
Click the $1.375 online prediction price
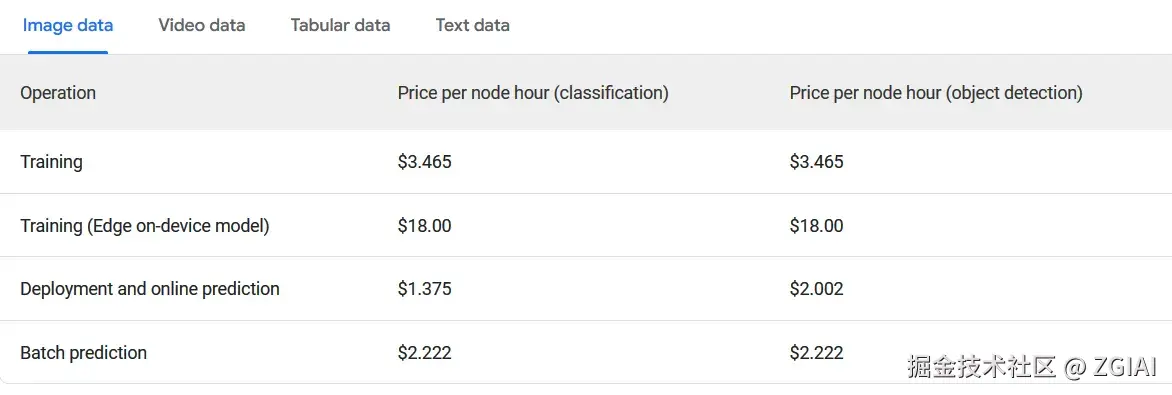(425, 289)
